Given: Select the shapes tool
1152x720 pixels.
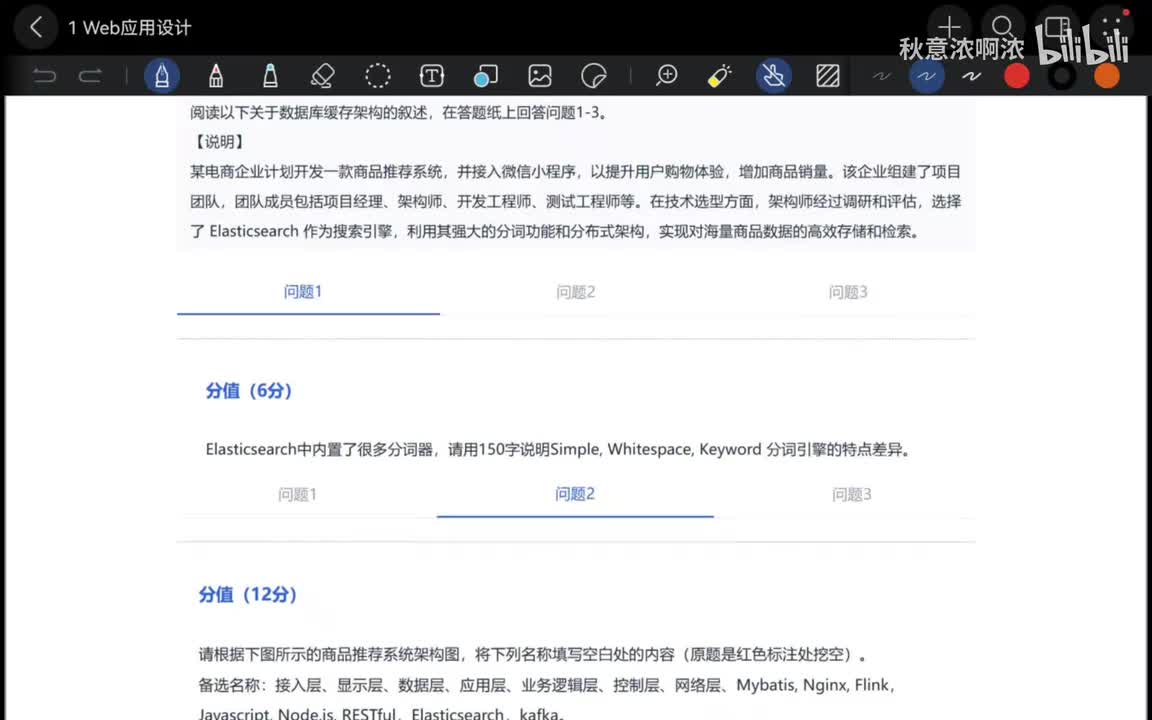Looking at the screenshot, I should coord(486,76).
